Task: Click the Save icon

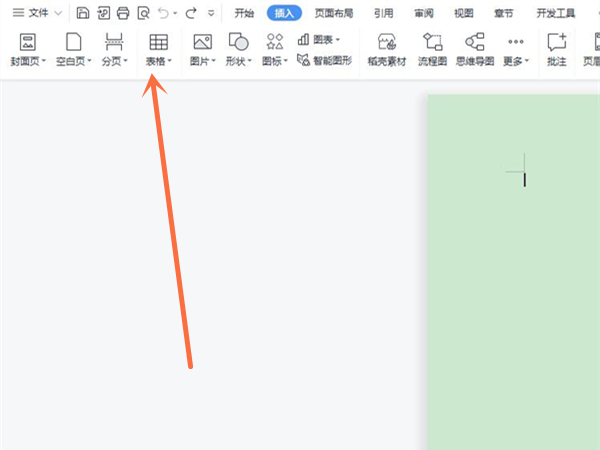Action: click(83, 13)
